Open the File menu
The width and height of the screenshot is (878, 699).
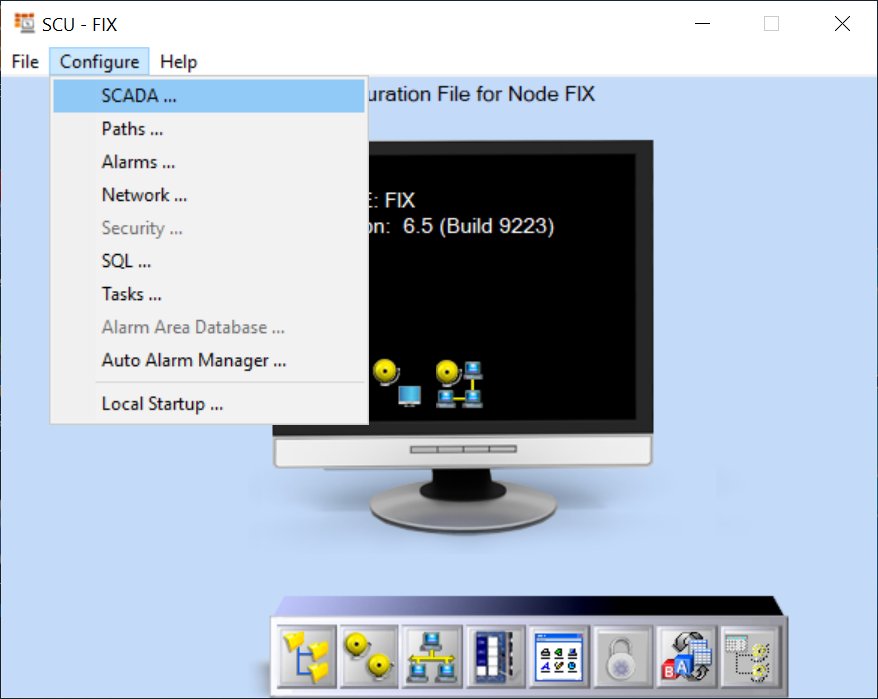tap(25, 62)
